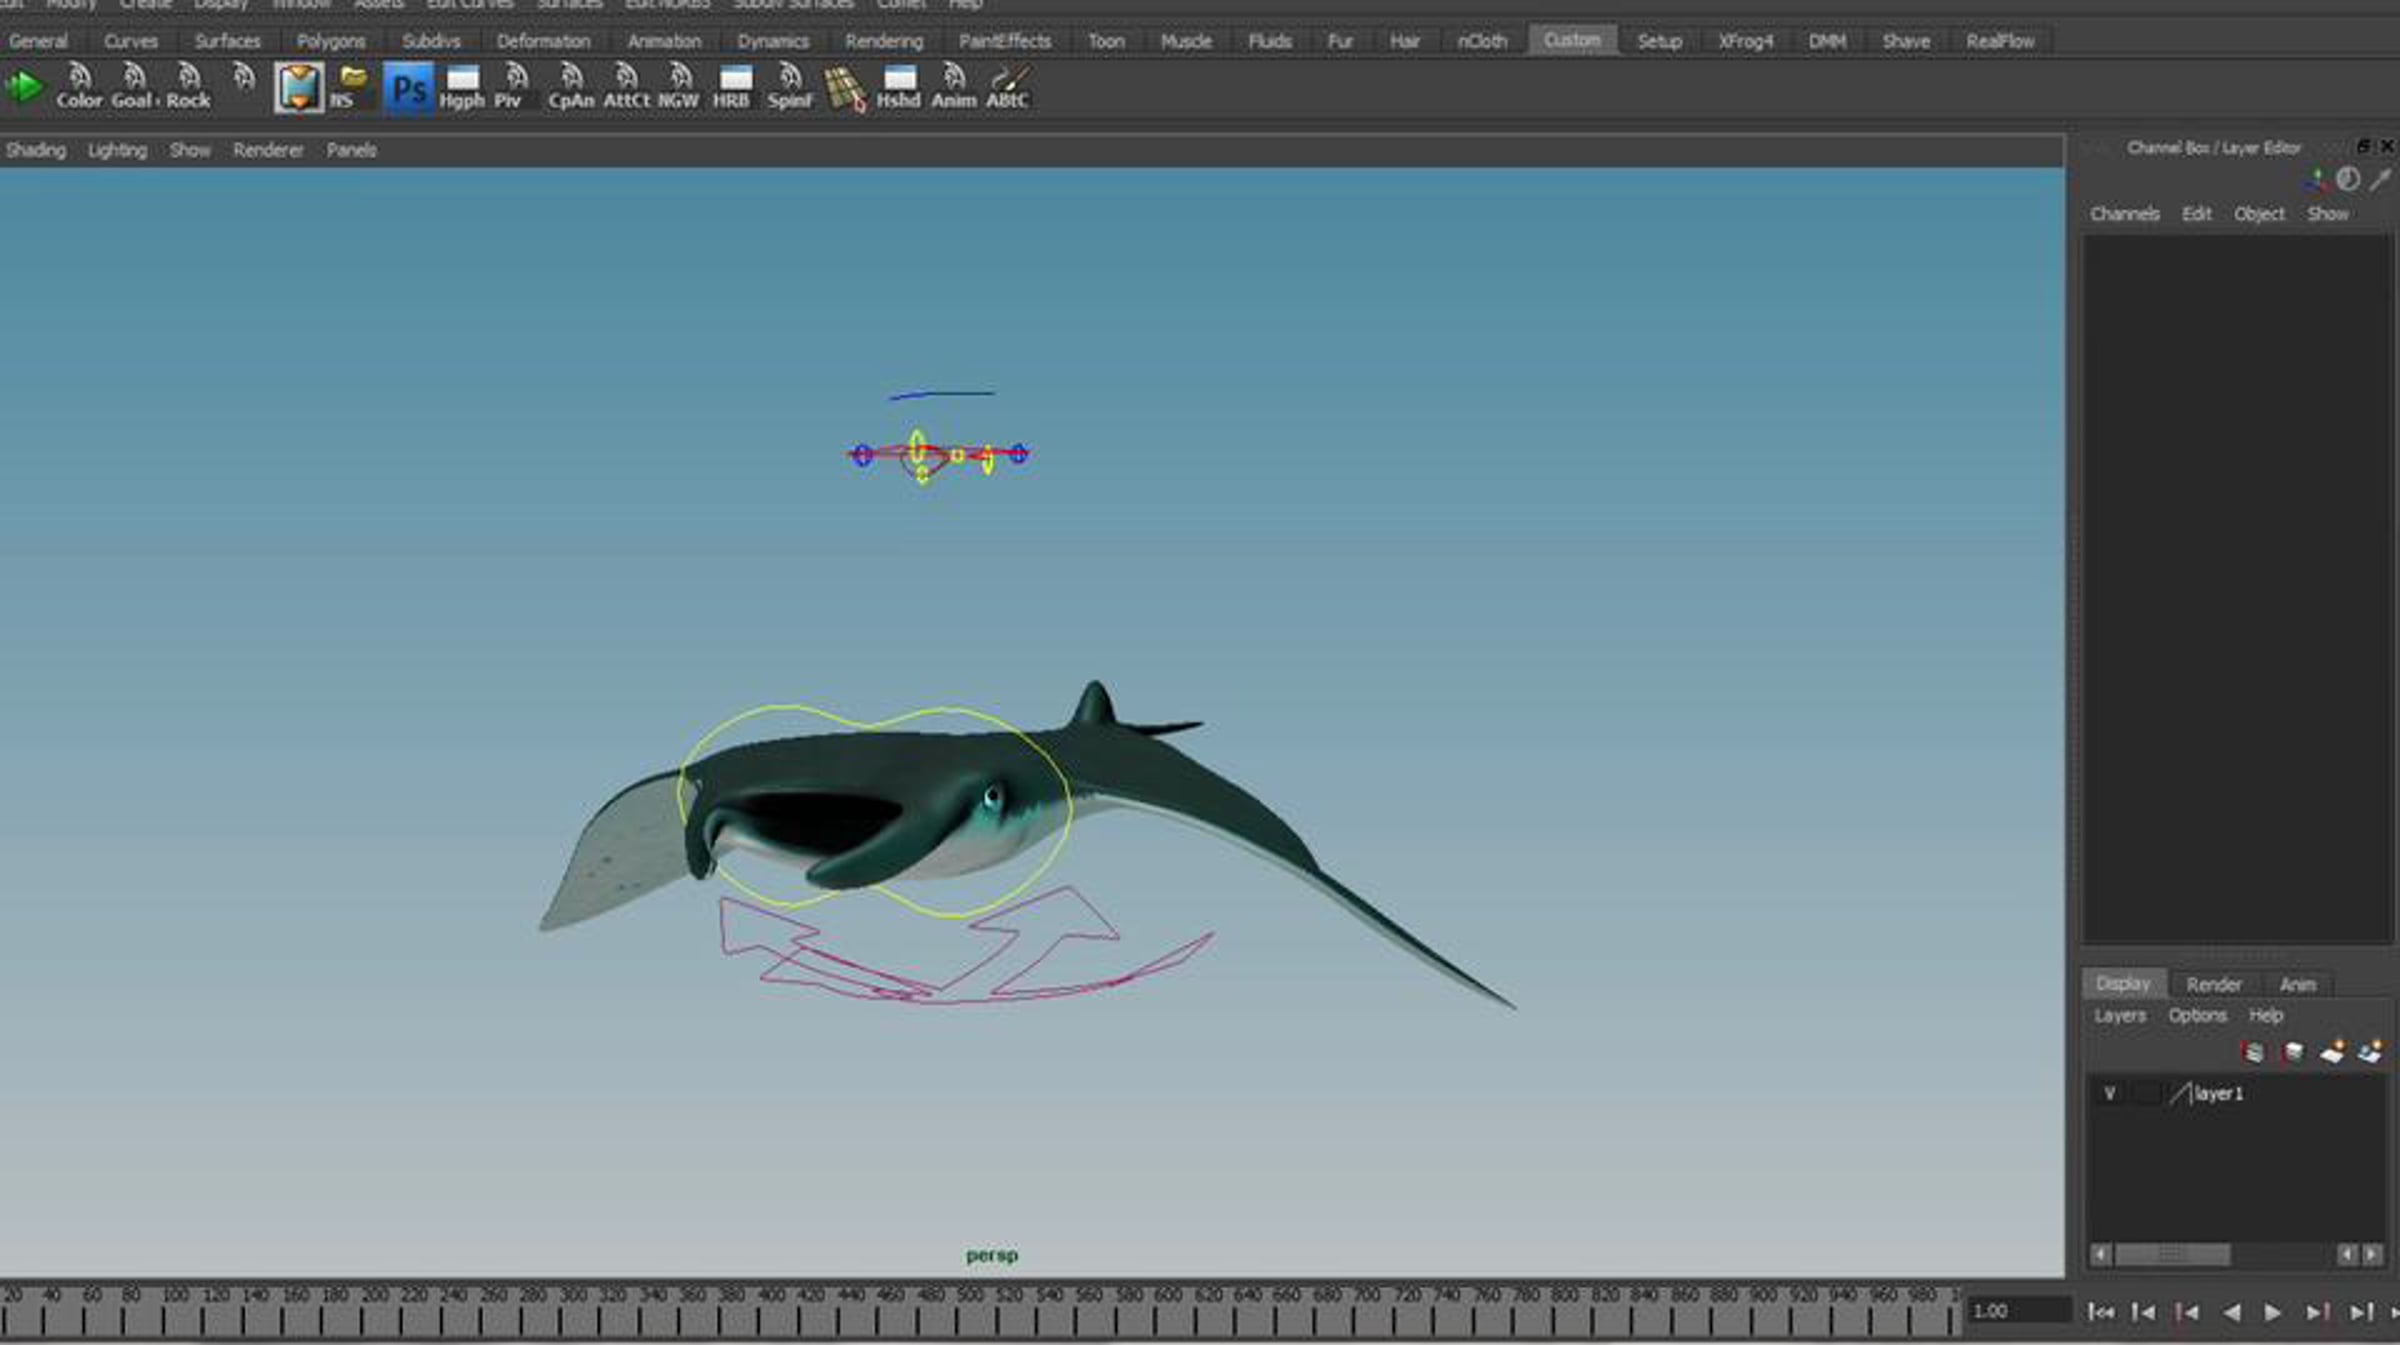Open the Channels menu in Channel Box
Image resolution: width=2400 pixels, height=1345 pixels.
(x=2124, y=214)
